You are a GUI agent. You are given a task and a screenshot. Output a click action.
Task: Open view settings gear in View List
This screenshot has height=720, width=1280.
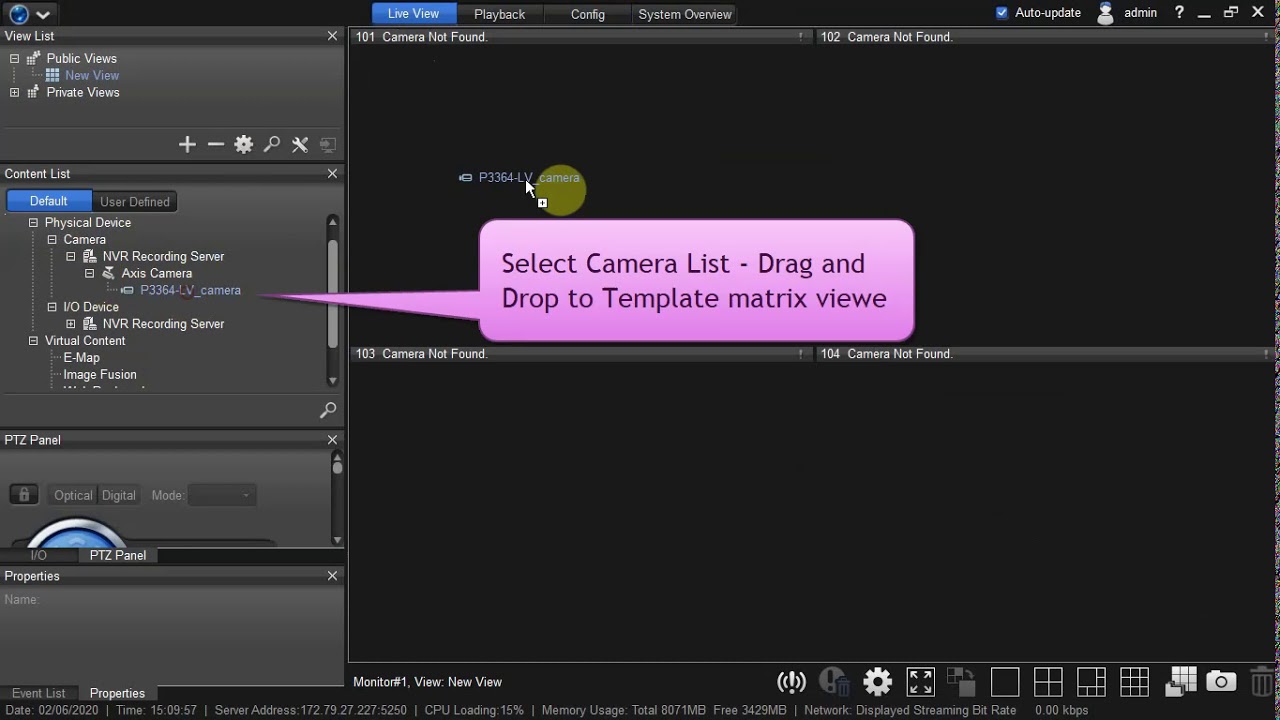pyautogui.click(x=244, y=145)
